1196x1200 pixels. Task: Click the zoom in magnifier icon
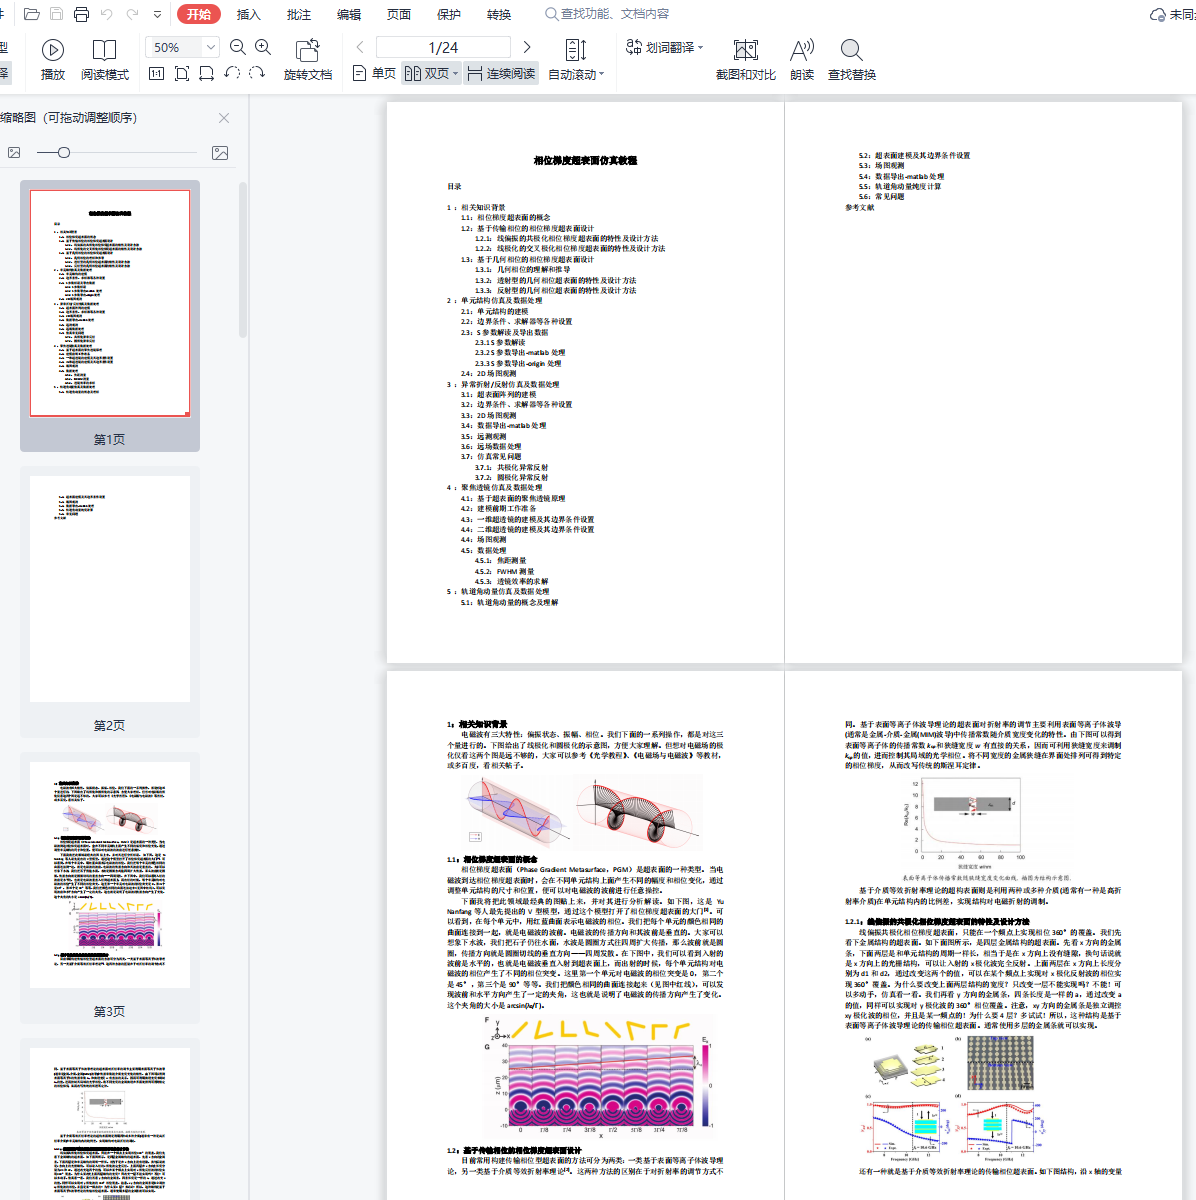(x=263, y=47)
